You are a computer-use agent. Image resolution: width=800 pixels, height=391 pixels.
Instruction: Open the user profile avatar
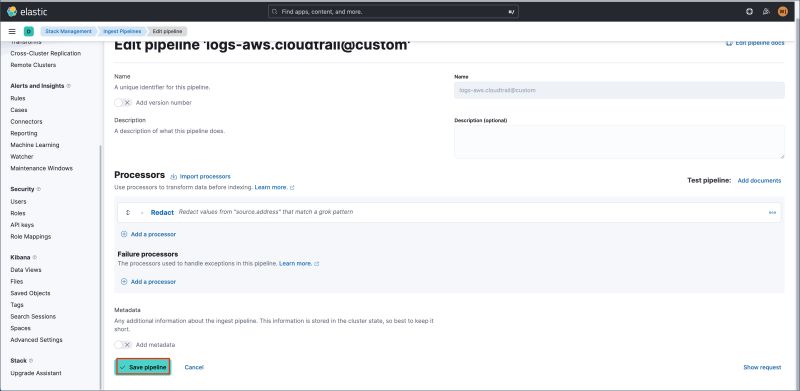783,11
